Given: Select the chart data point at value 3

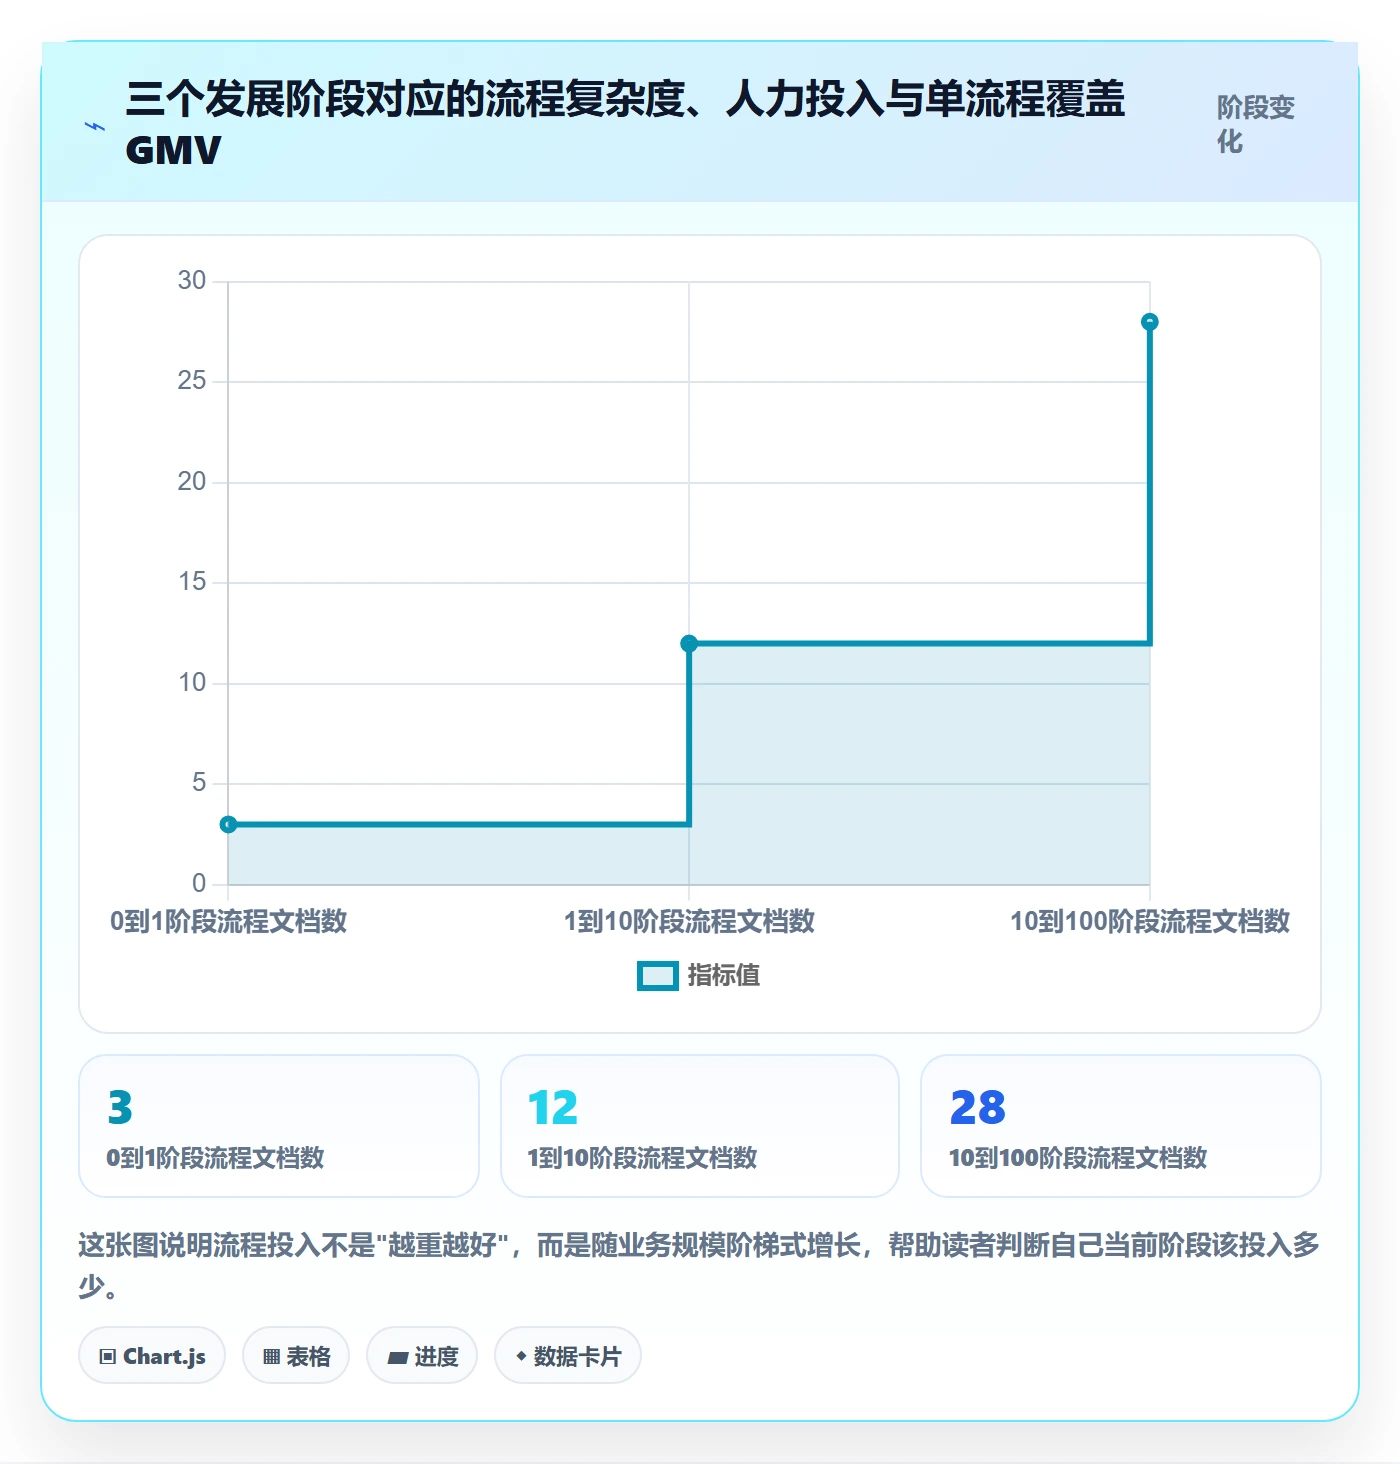Looking at the screenshot, I should (228, 825).
